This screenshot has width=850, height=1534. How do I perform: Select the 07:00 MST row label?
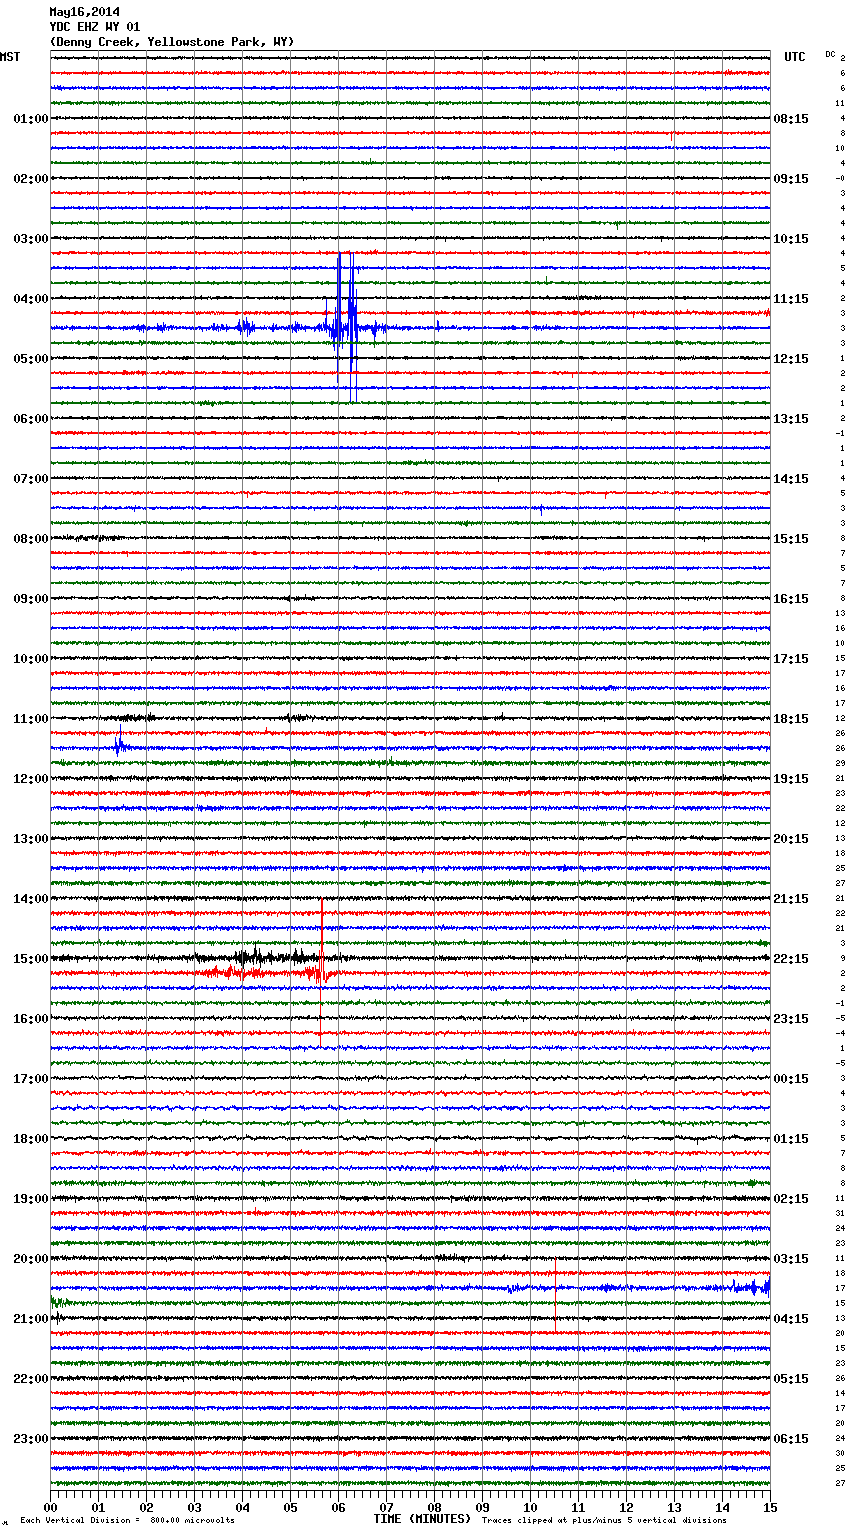[x=31, y=478]
